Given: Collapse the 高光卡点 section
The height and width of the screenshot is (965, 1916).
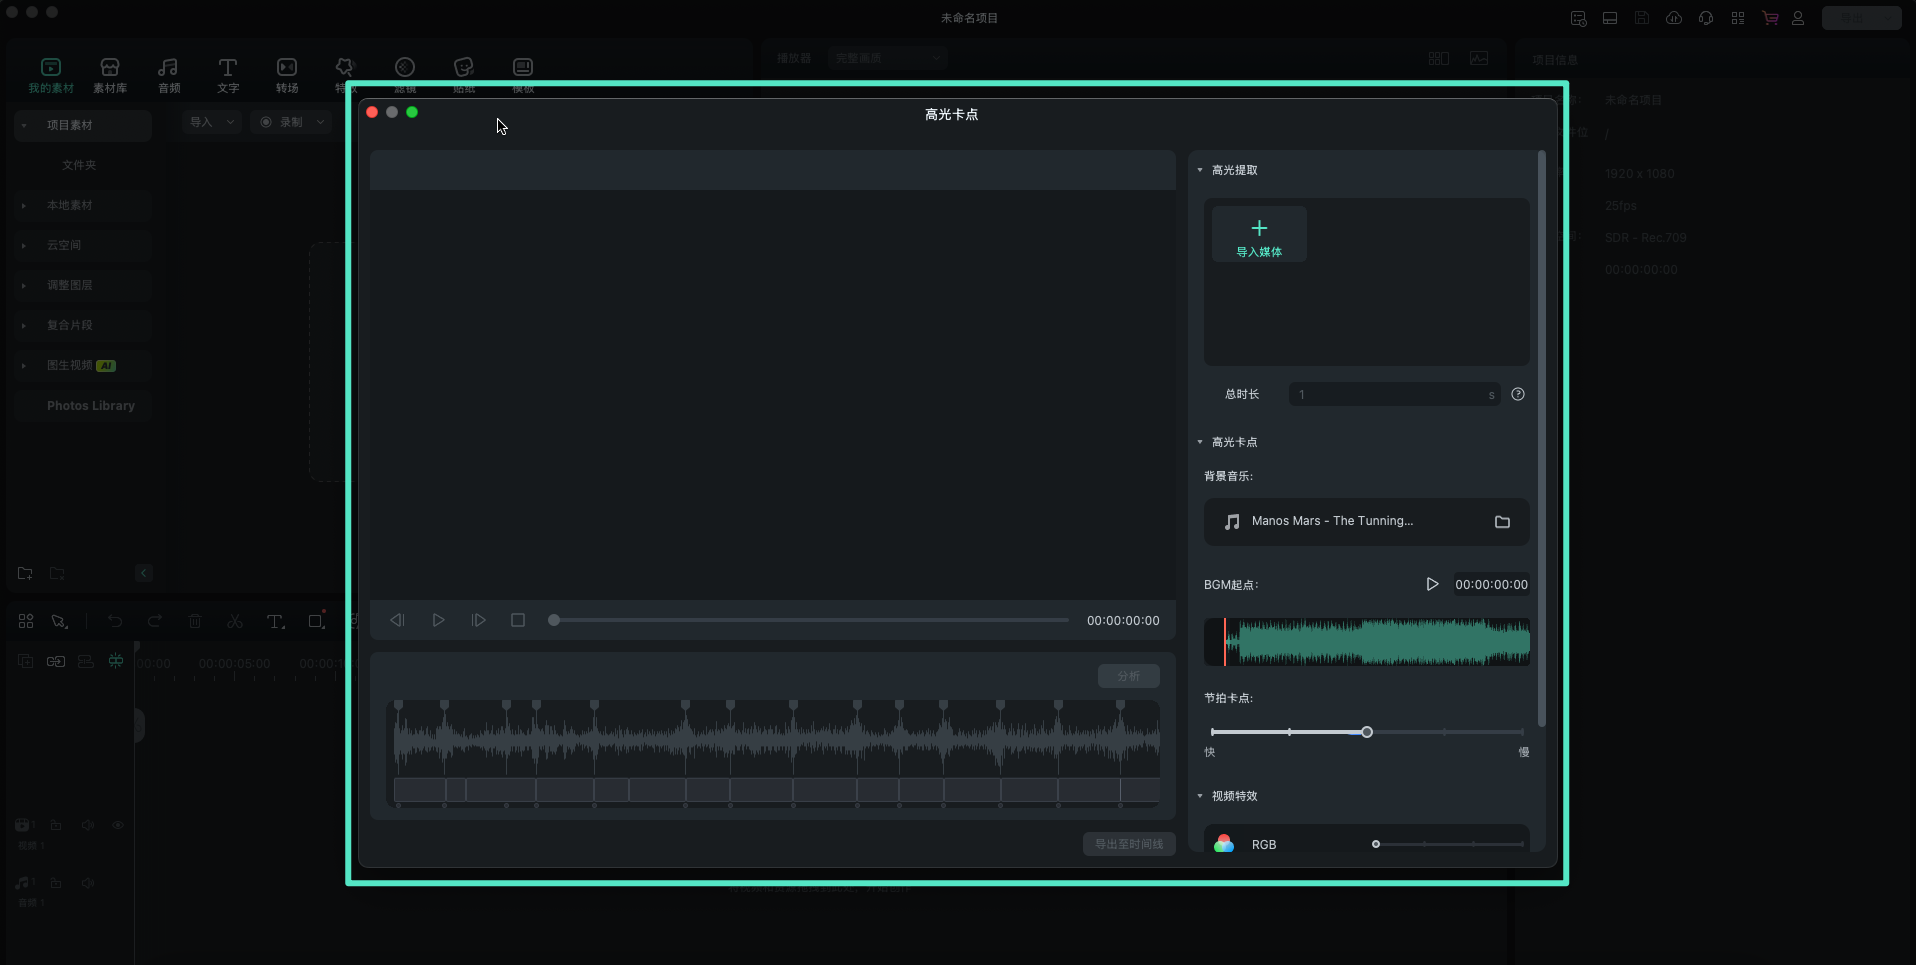Looking at the screenshot, I should coord(1200,442).
